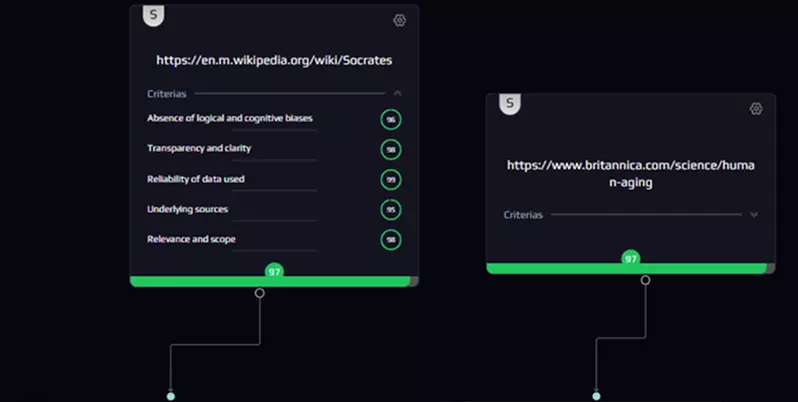The image size is (798, 402).
Task: Click the overall 97 badge on the Wikipedia card
Action: click(x=274, y=272)
